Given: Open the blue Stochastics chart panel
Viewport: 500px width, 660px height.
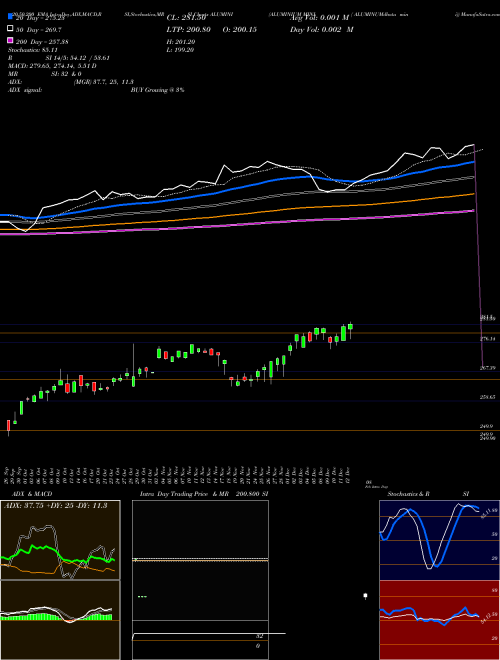Looking at the screenshot, I should click(439, 540).
